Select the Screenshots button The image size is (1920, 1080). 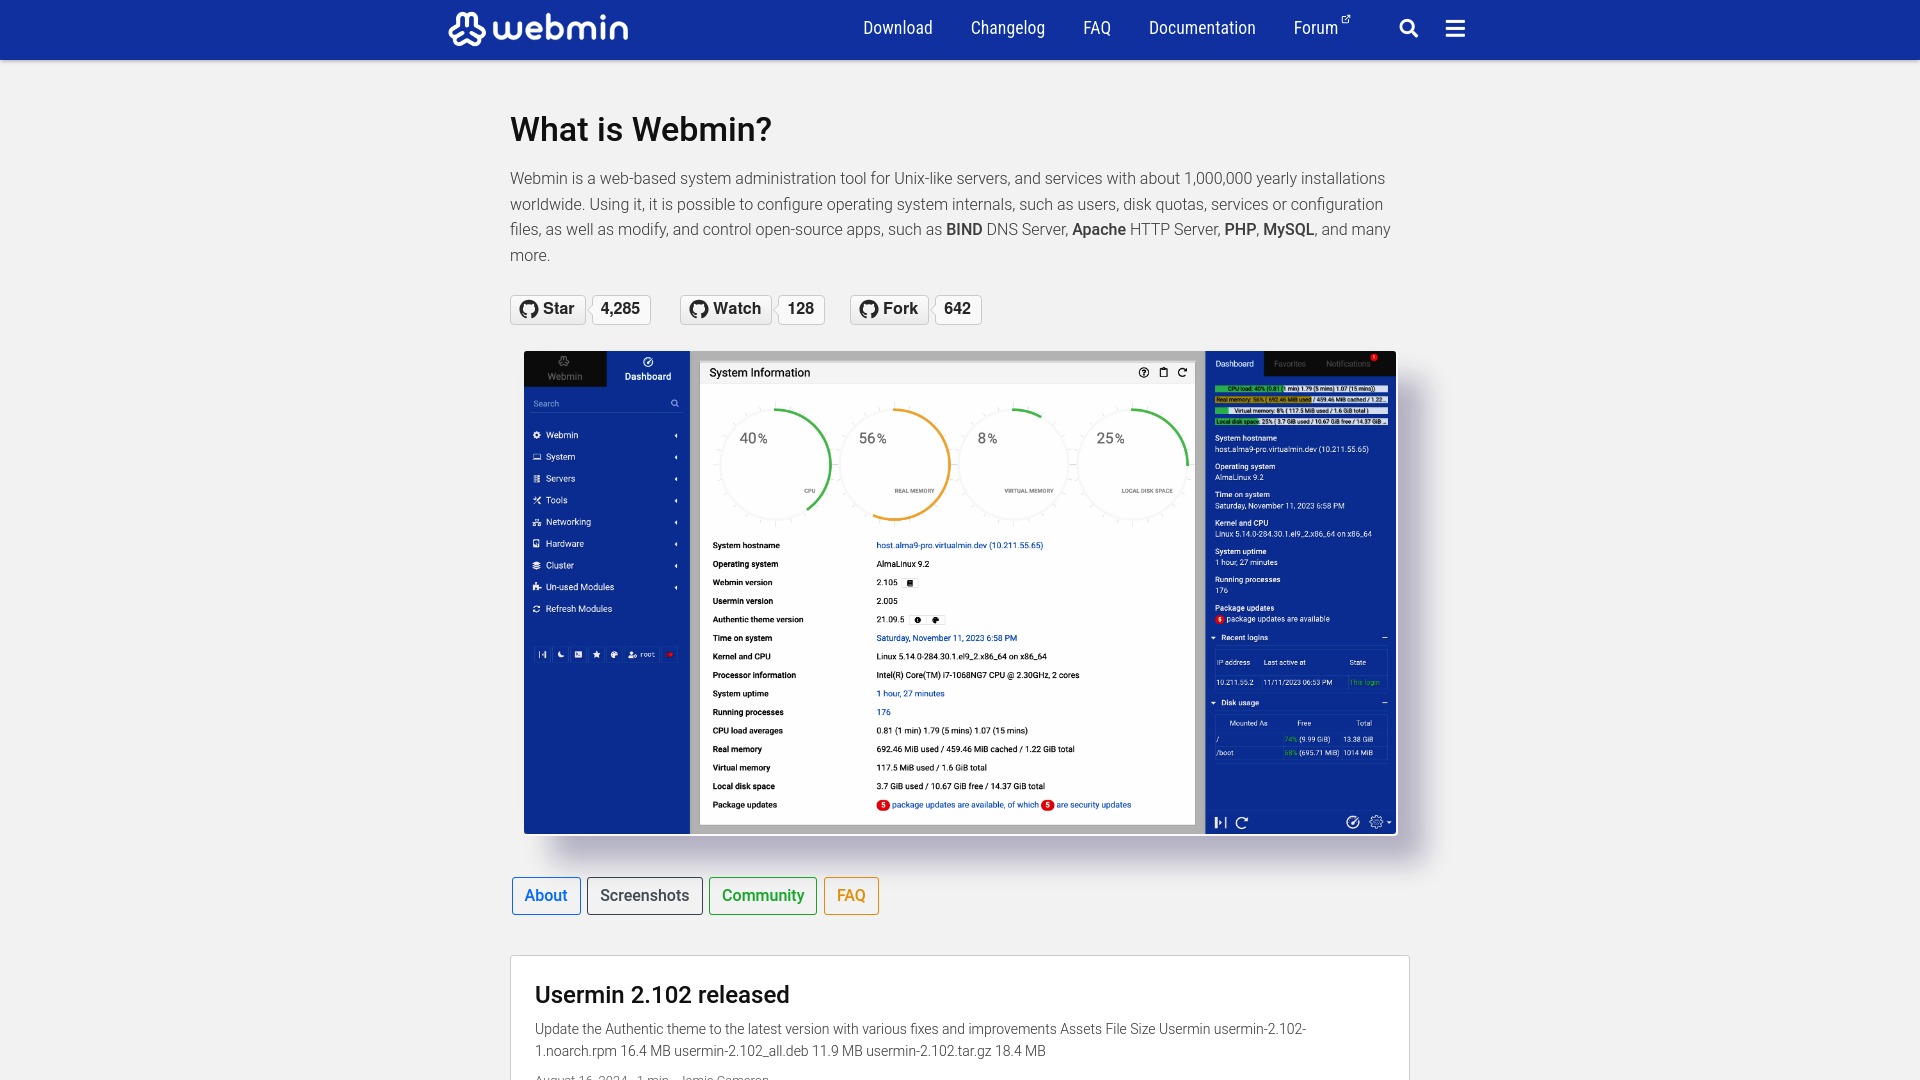[x=645, y=896]
